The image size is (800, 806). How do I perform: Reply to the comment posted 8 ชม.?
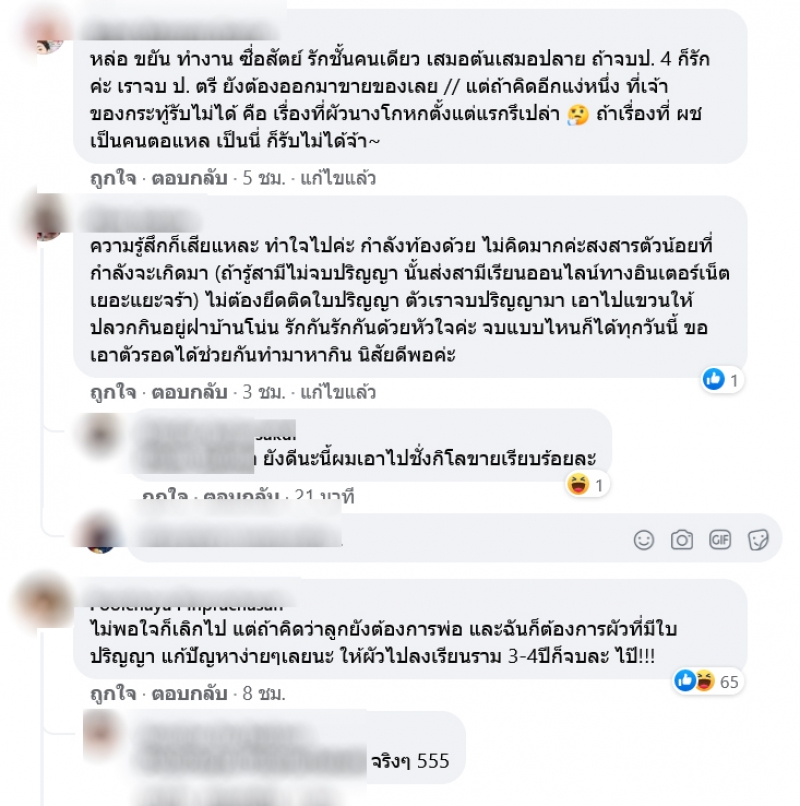[189, 693]
